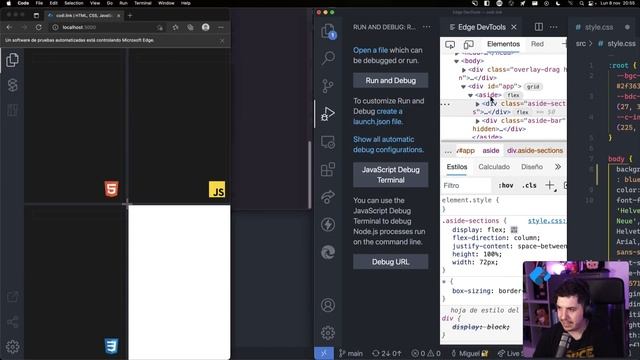Open the Source Control view

(x=328, y=86)
